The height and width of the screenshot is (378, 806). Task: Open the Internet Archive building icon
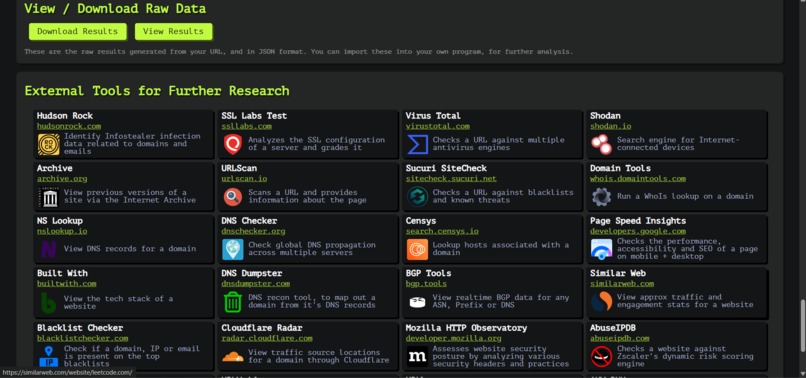(48, 196)
